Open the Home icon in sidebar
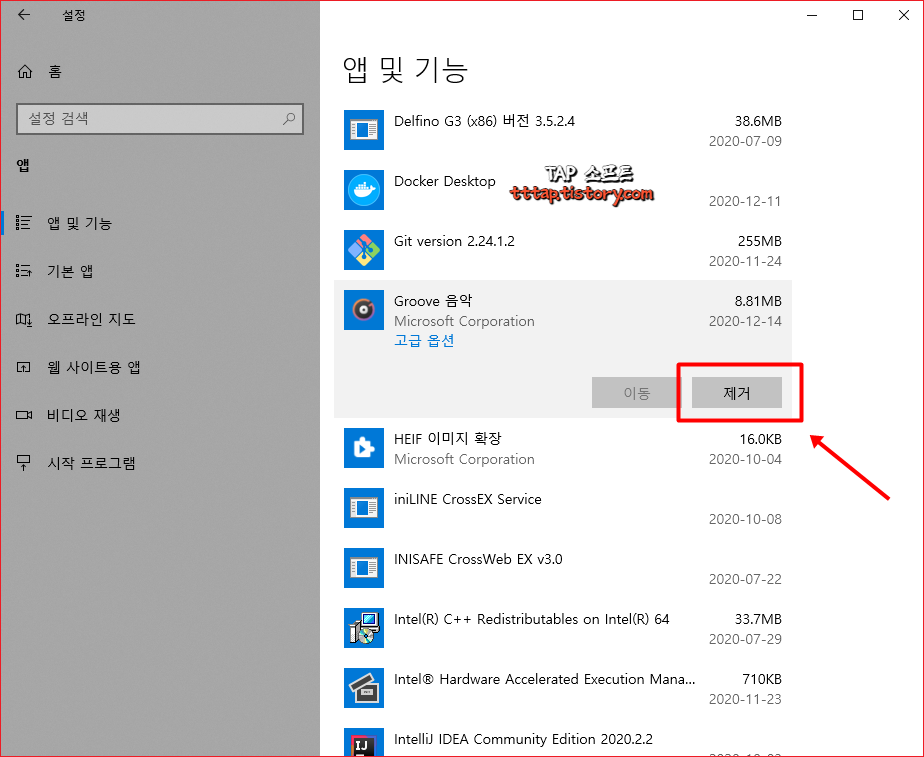Image resolution: width=924 pixels, height=757 pixels. pos(25,72)
